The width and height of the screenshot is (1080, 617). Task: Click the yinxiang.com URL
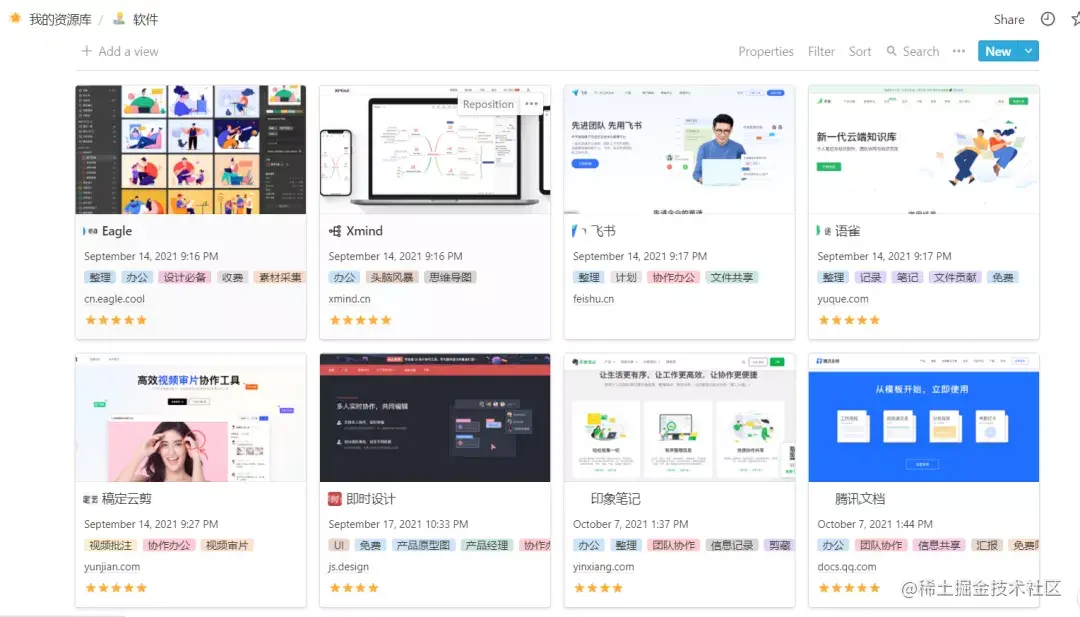click(603, 567)
